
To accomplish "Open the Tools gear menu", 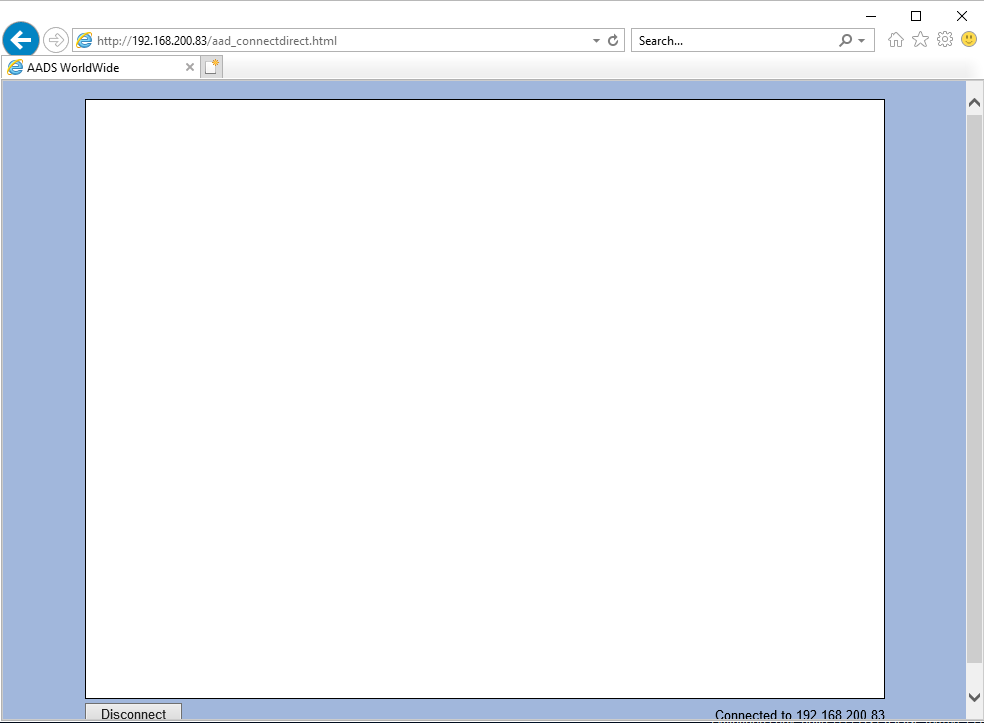I will pos(944,40).
